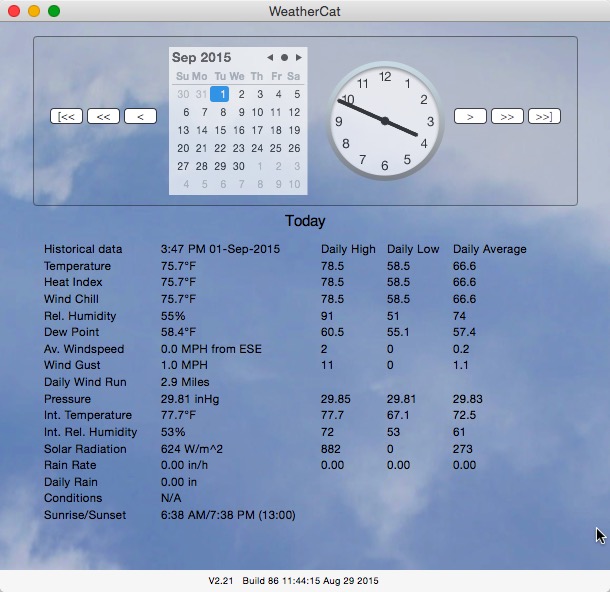Click the Daily Rain label

pos(70,482)
